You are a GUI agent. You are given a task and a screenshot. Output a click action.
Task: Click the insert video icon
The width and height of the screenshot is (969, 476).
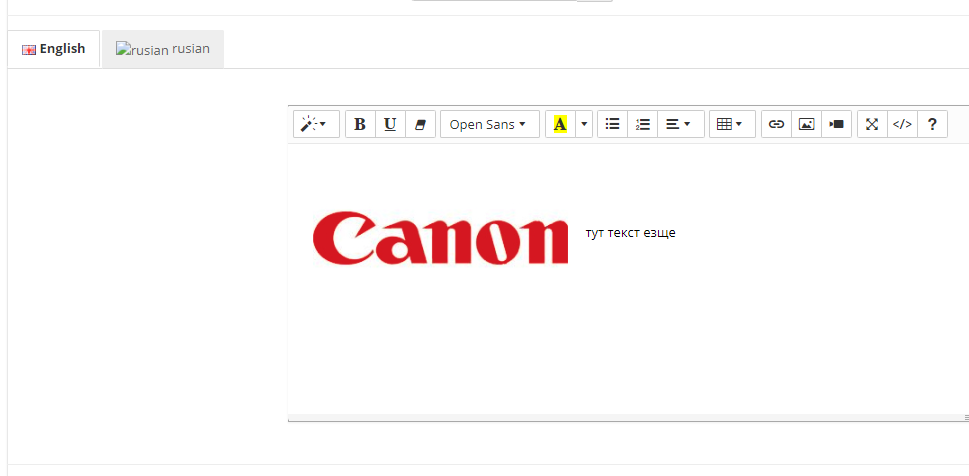(837, 124)
